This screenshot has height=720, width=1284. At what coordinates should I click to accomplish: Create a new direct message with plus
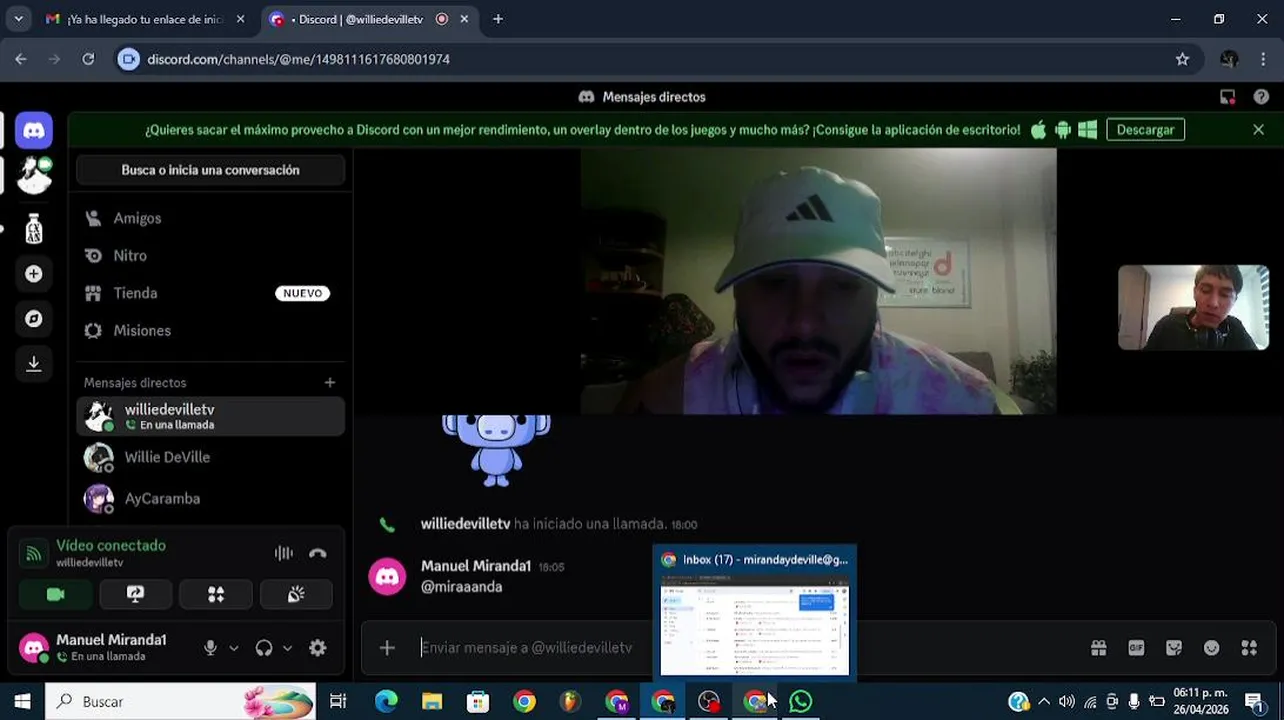click(330, 382)
